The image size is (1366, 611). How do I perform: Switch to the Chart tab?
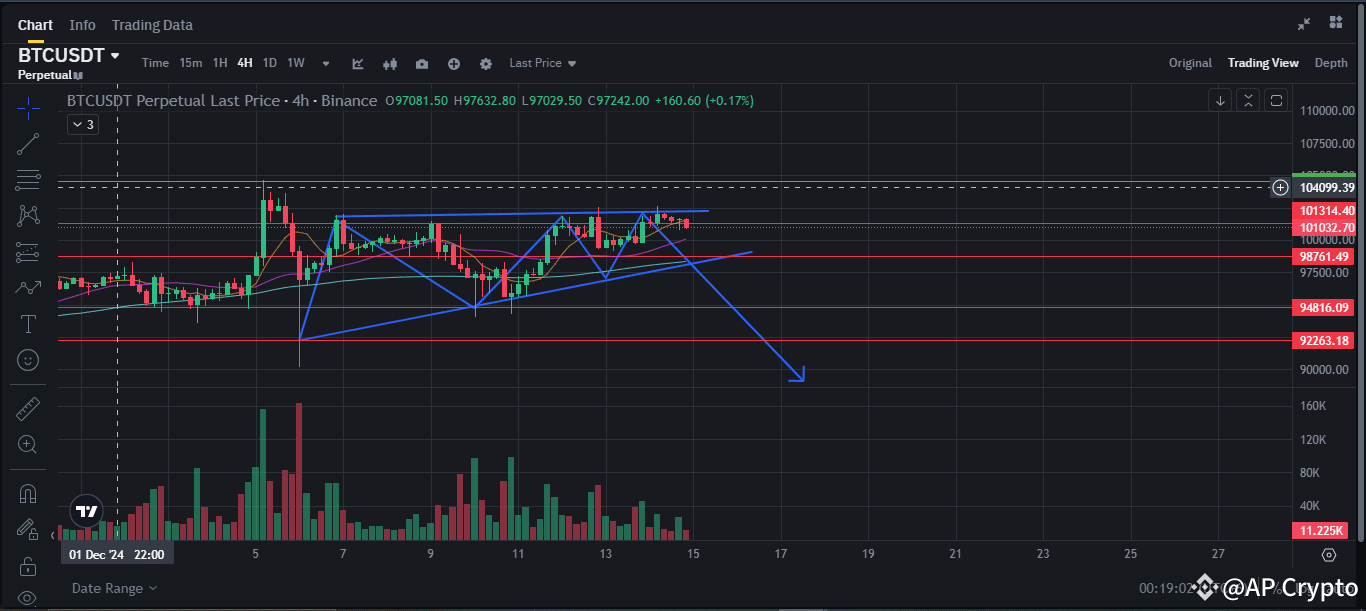[35, 25]
